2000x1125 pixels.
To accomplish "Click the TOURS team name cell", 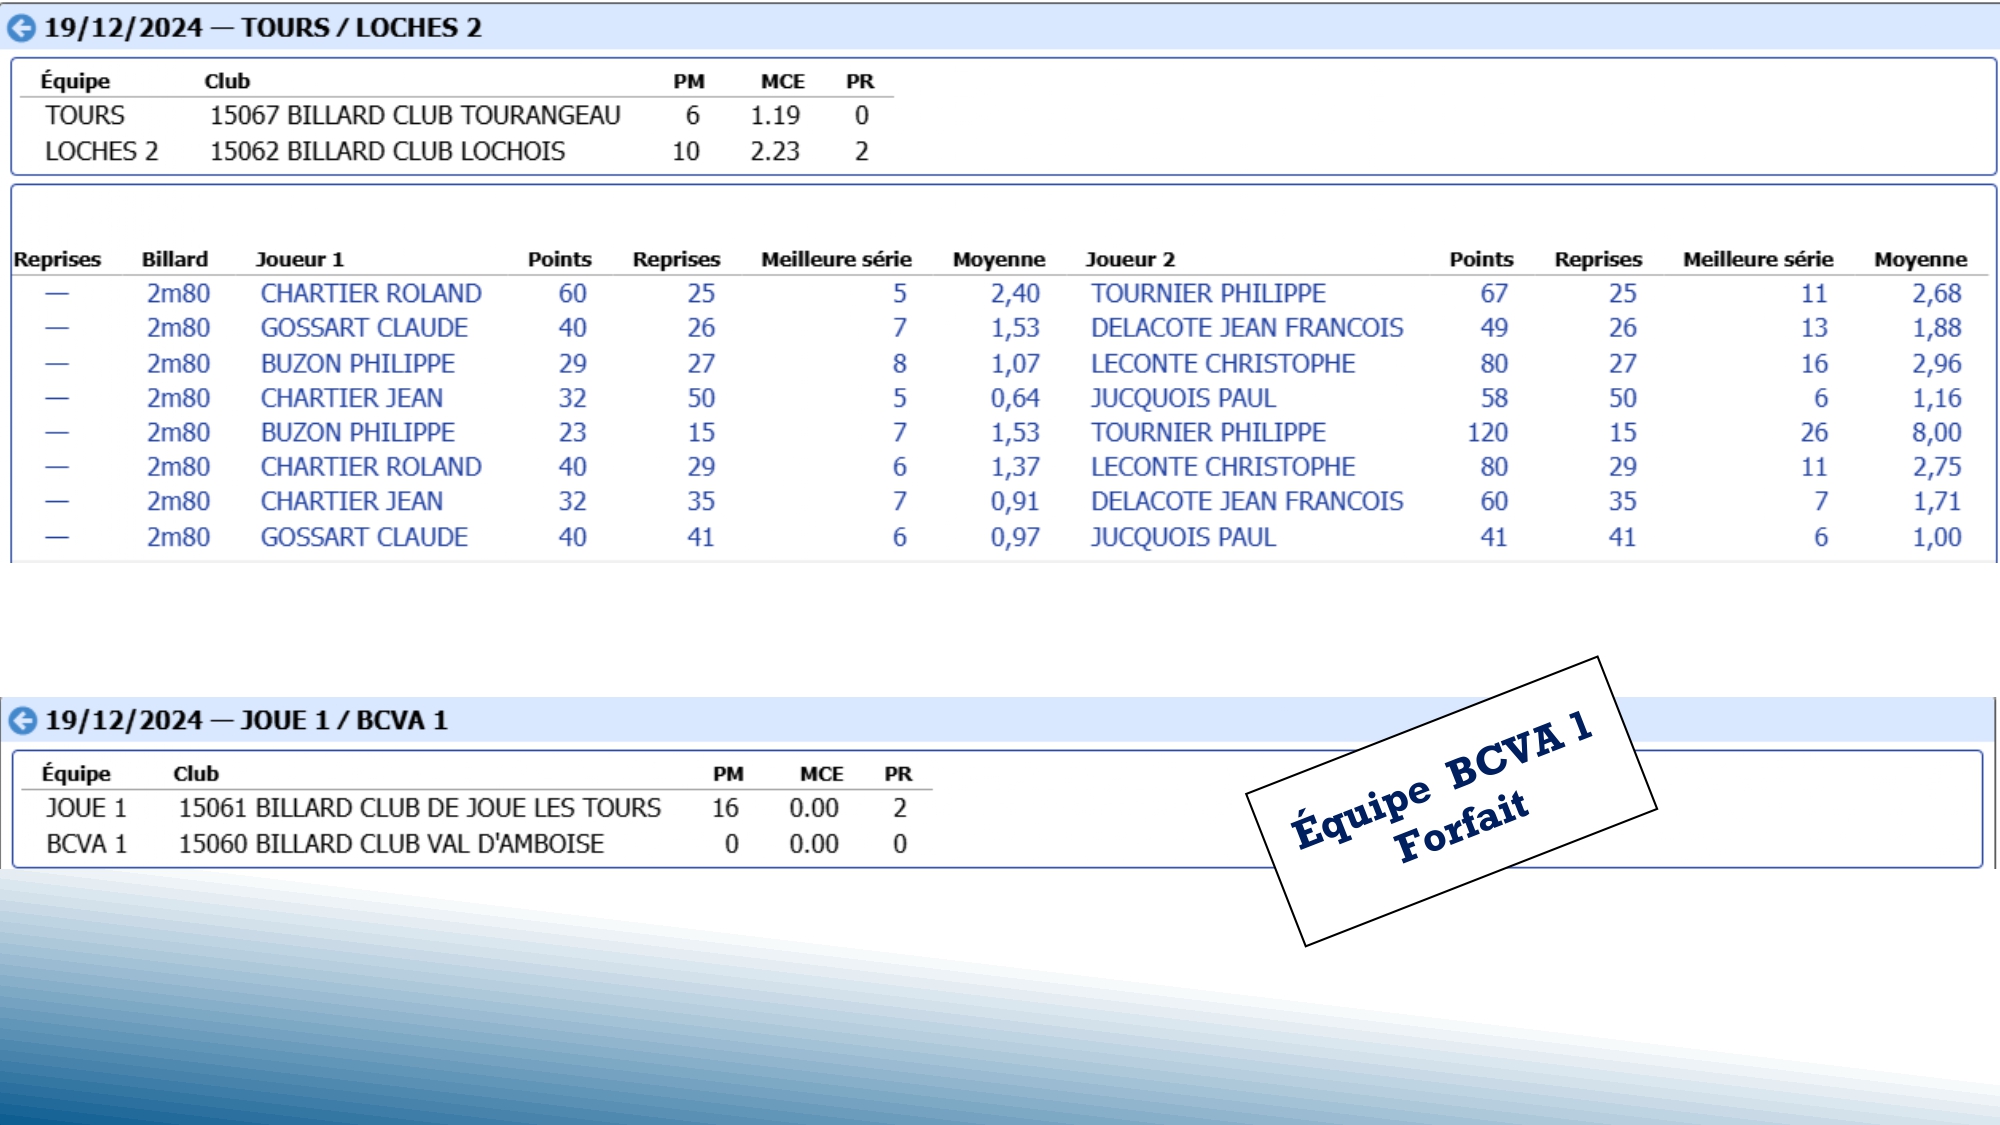I will (85, 116).
